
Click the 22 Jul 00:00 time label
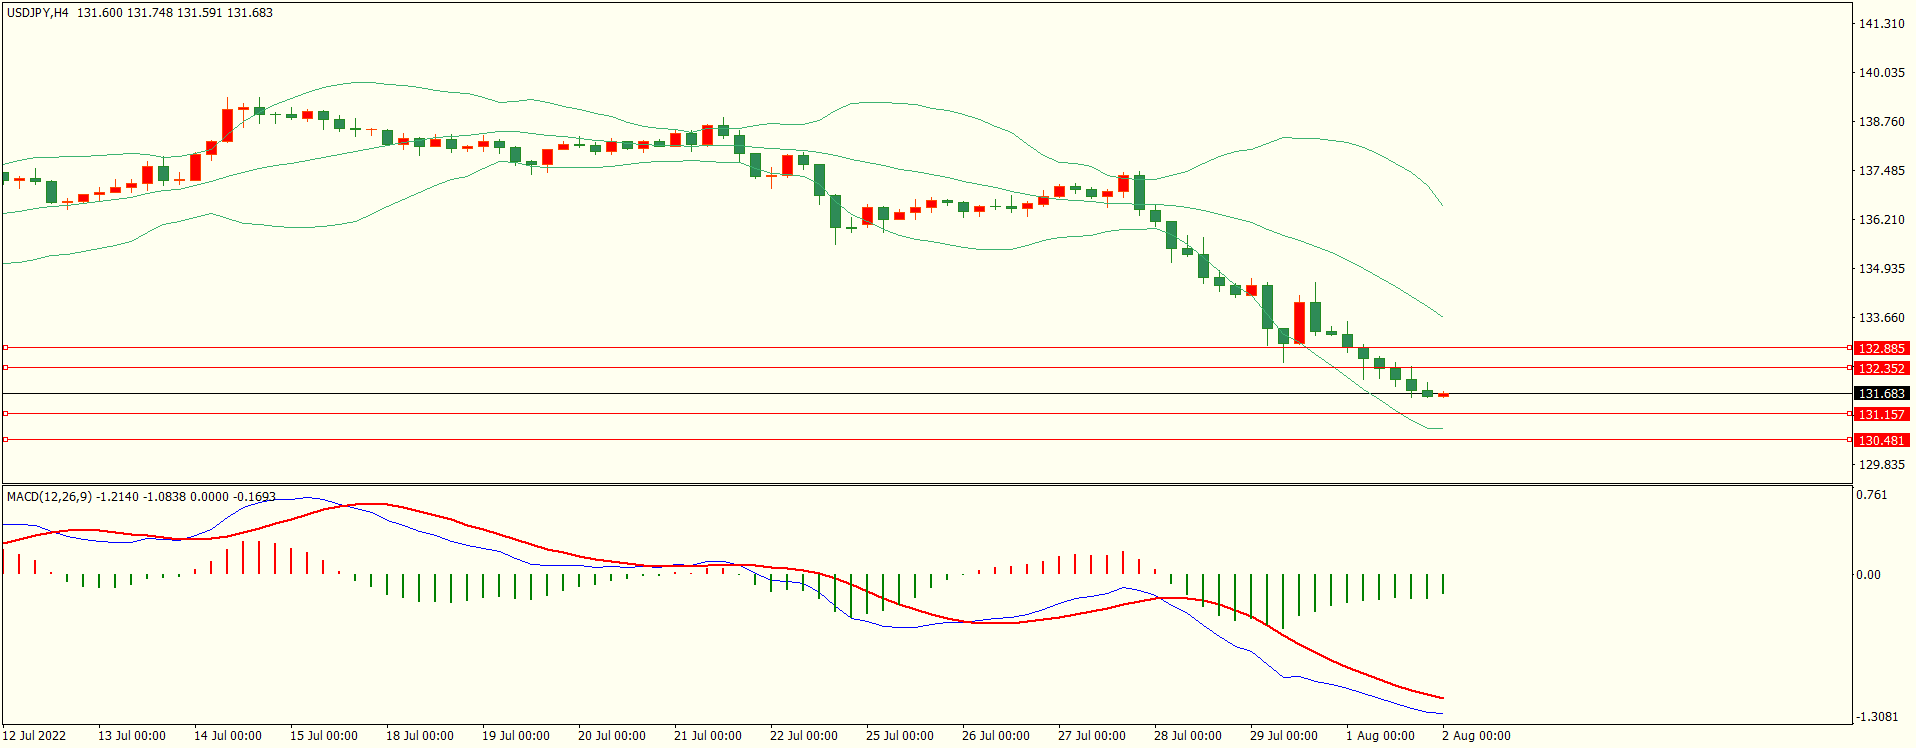click(804, 736)
